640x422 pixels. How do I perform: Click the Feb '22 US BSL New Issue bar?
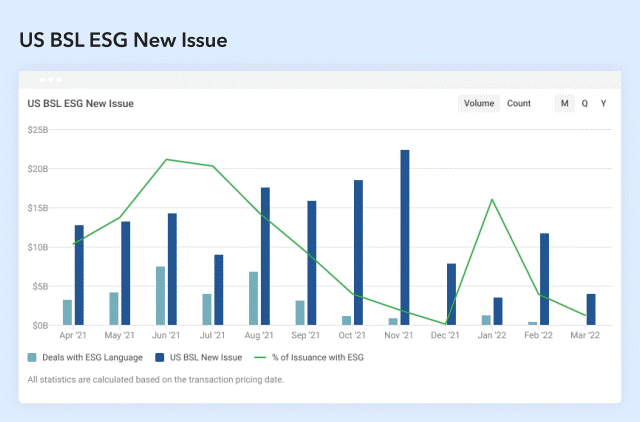point(544,279)
